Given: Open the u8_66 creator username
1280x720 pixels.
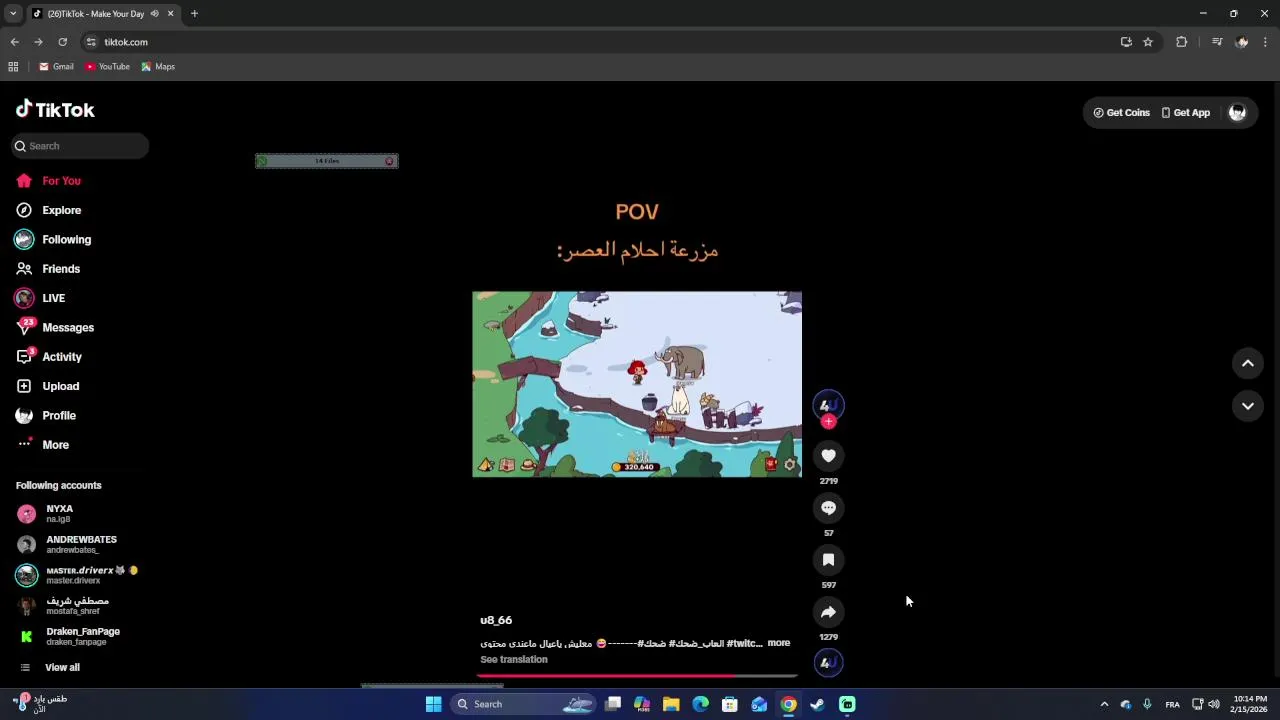Looking at the screenshot, I should (x=496, y=620).
